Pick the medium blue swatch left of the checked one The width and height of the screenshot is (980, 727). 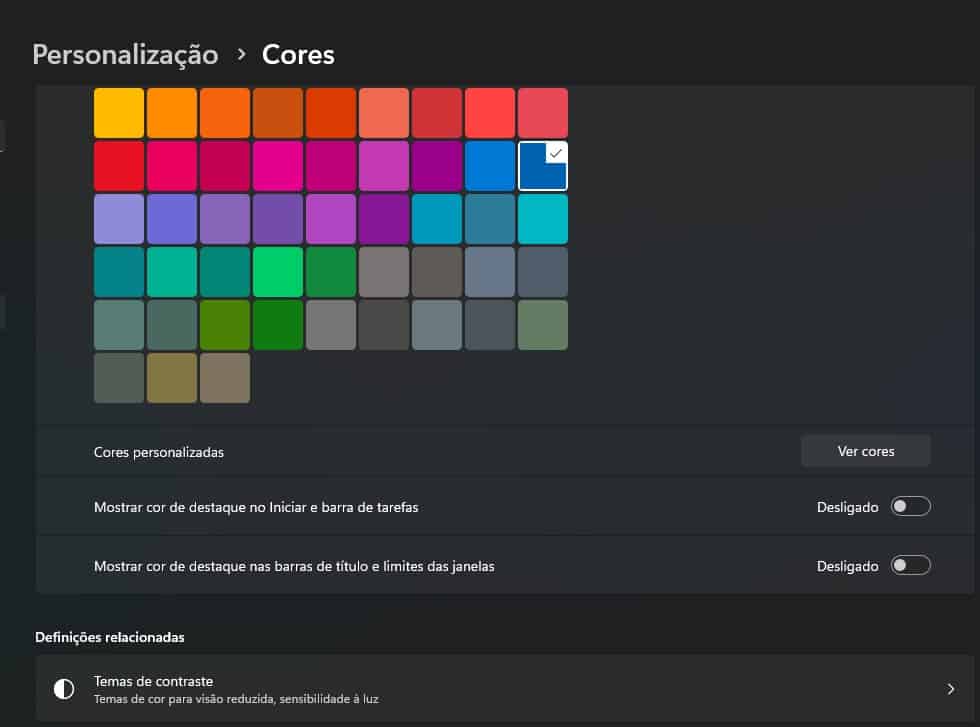tap(490, 166)
